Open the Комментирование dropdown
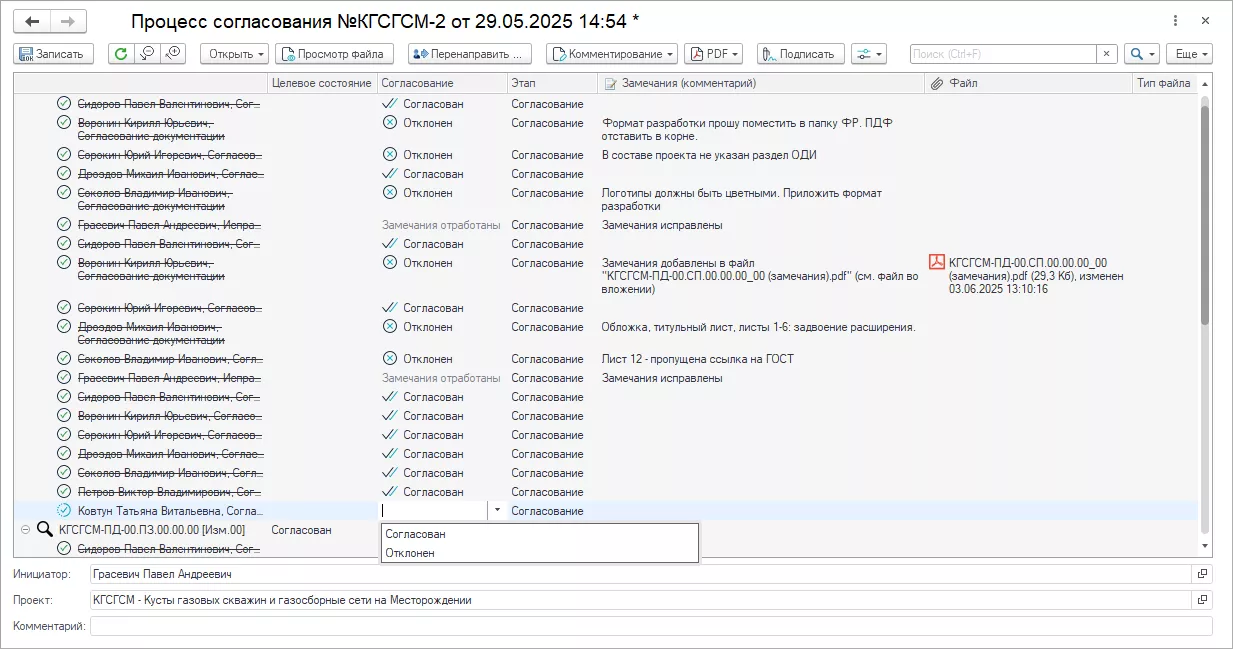 tap(612, 54)
